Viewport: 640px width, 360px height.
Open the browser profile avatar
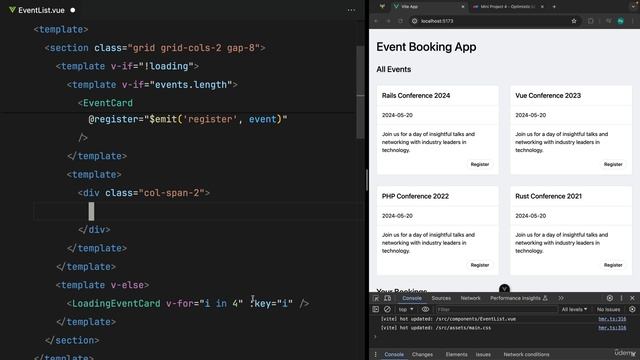tap(620, 21)
